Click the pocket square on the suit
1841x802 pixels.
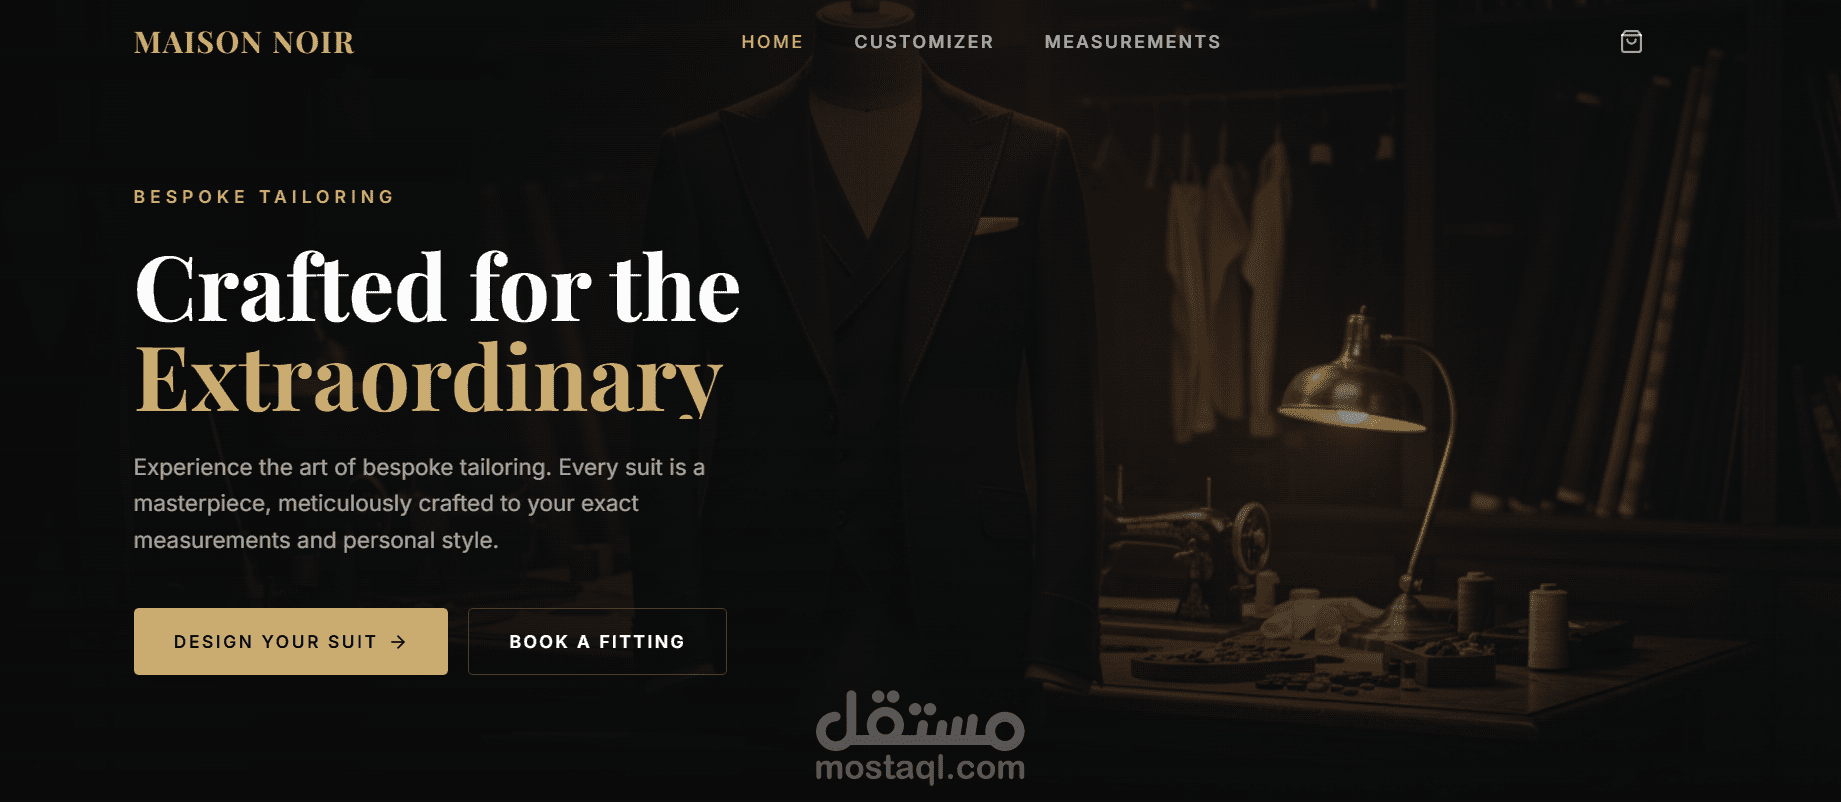click(x=997, y=224)
